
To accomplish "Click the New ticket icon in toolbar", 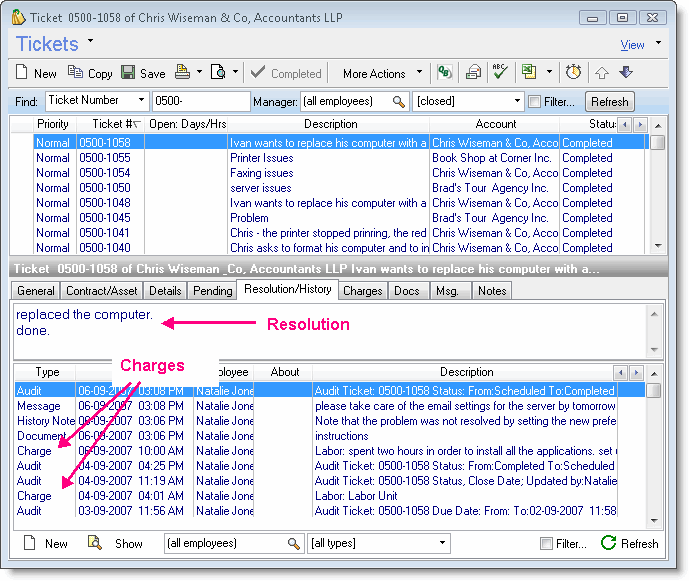I will (24, 73).
